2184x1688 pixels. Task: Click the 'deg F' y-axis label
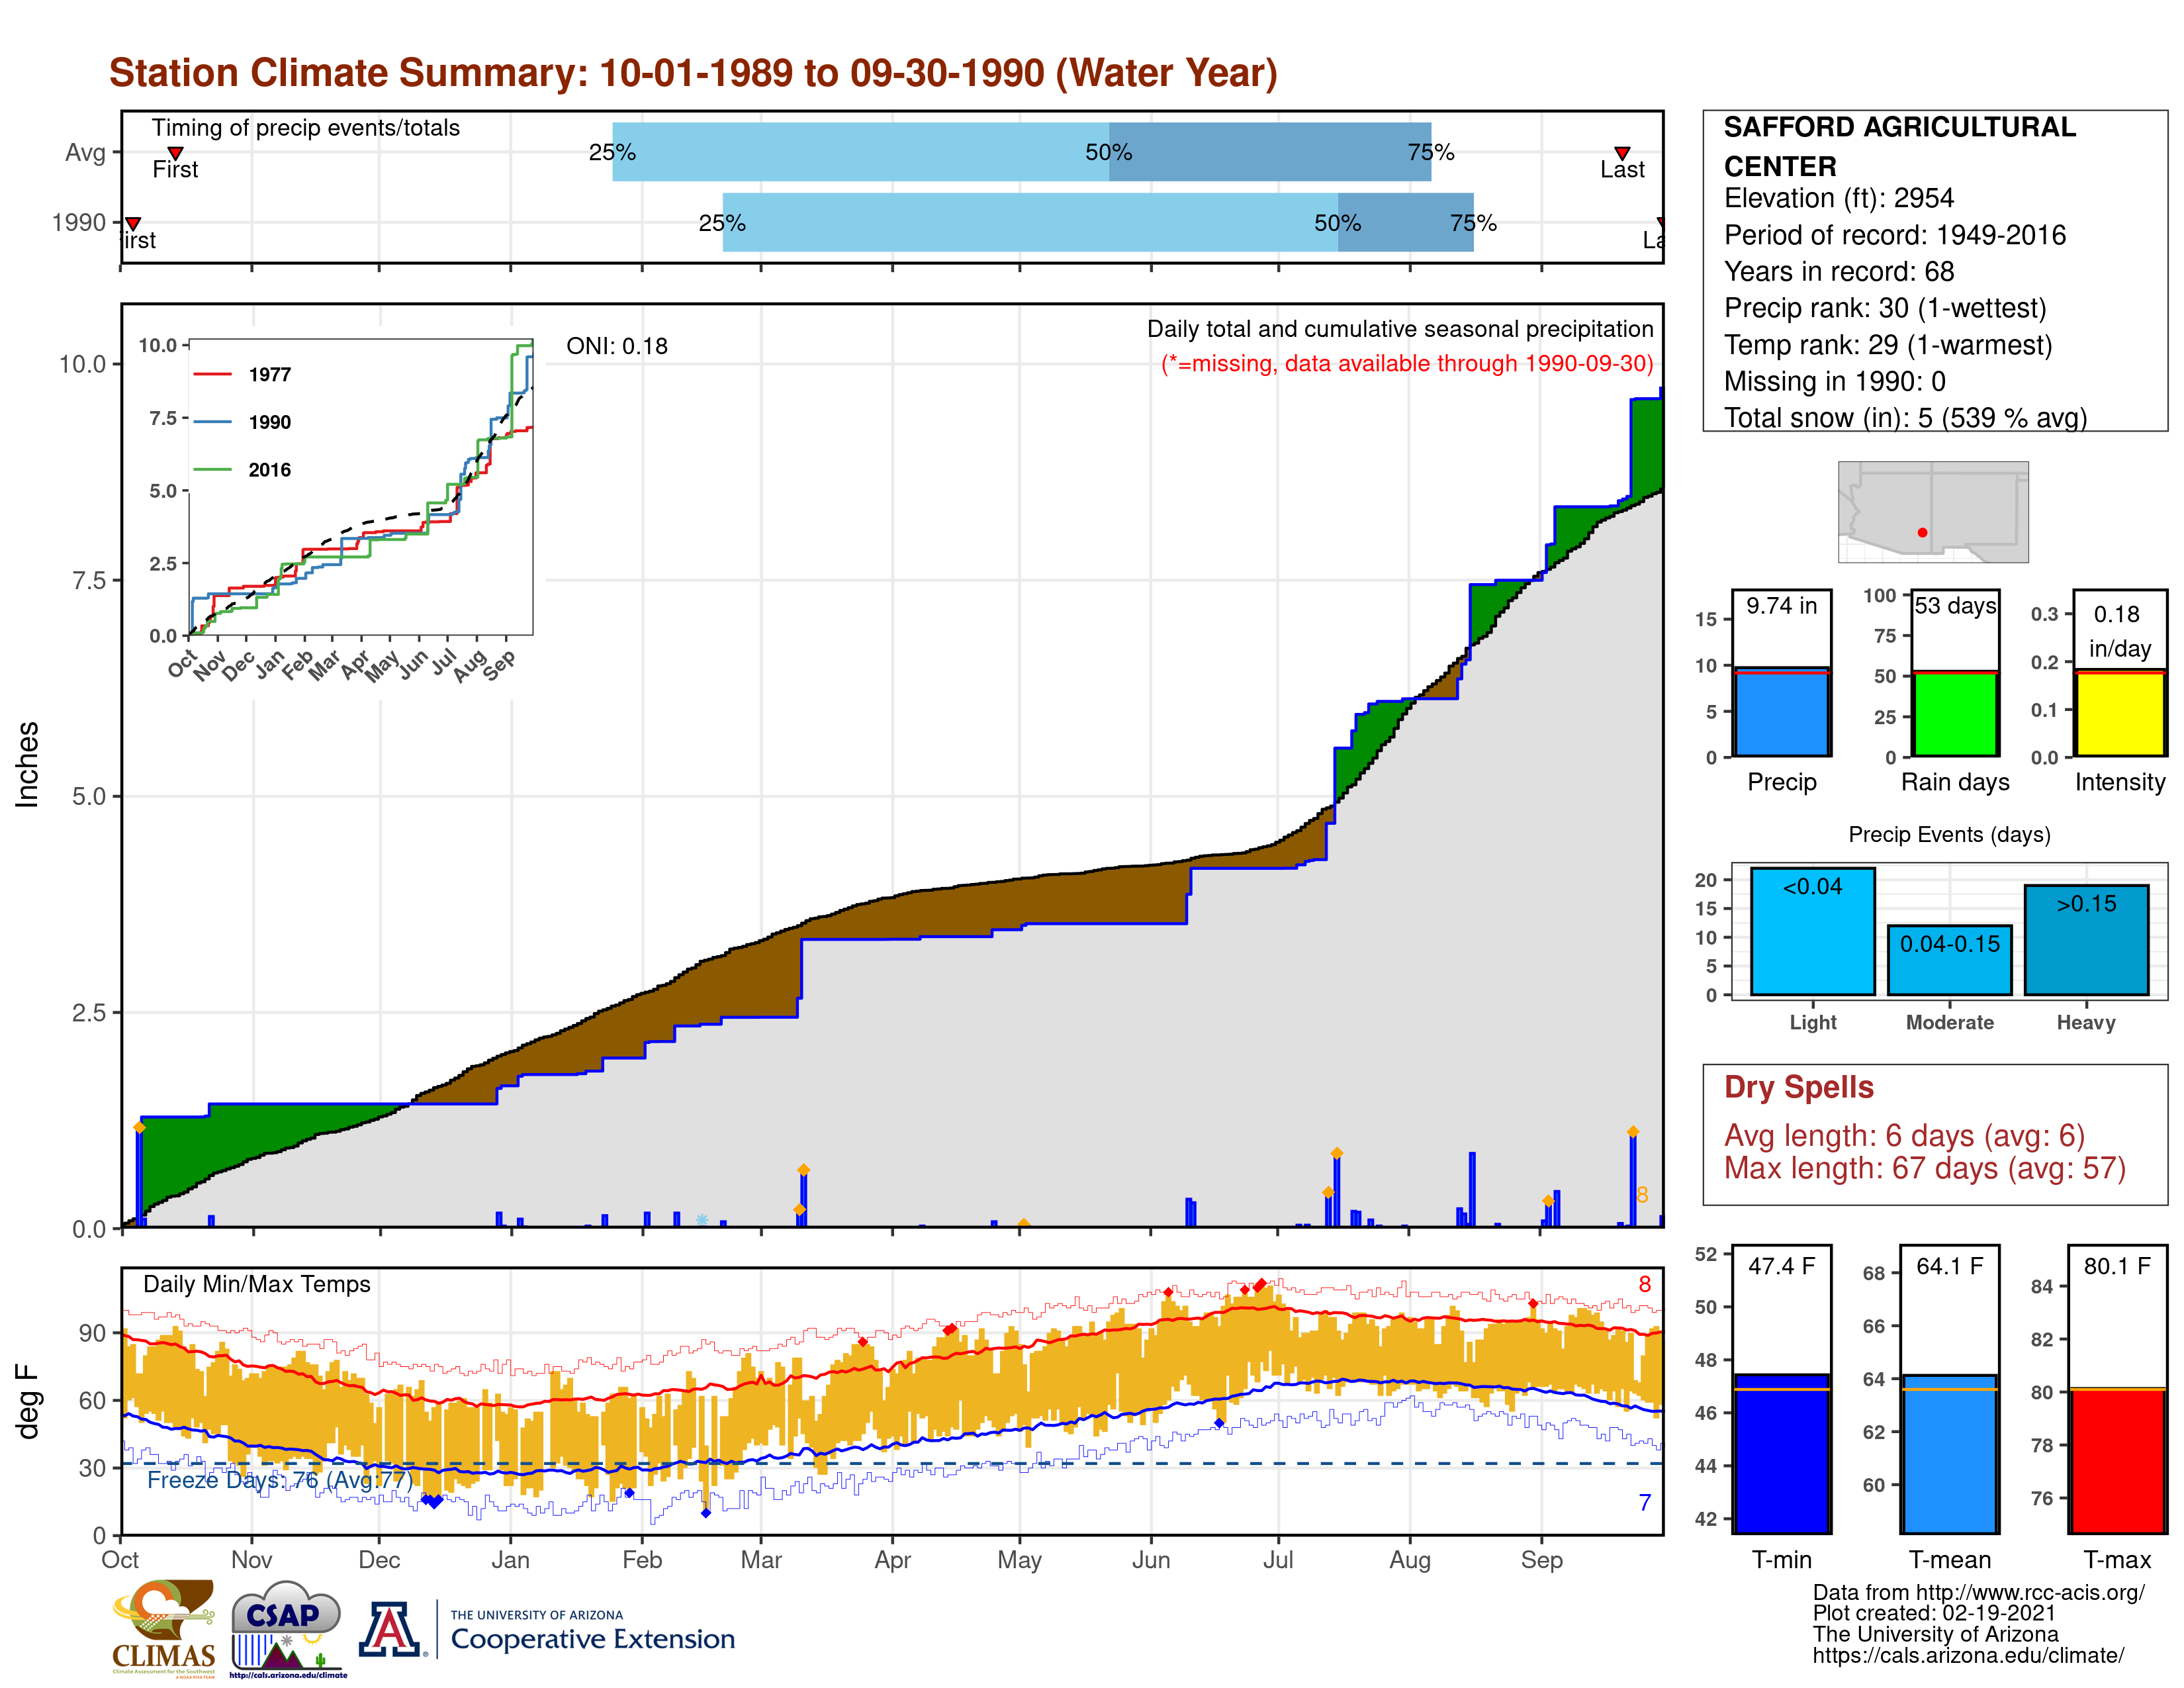click(x=27, y=1402)
